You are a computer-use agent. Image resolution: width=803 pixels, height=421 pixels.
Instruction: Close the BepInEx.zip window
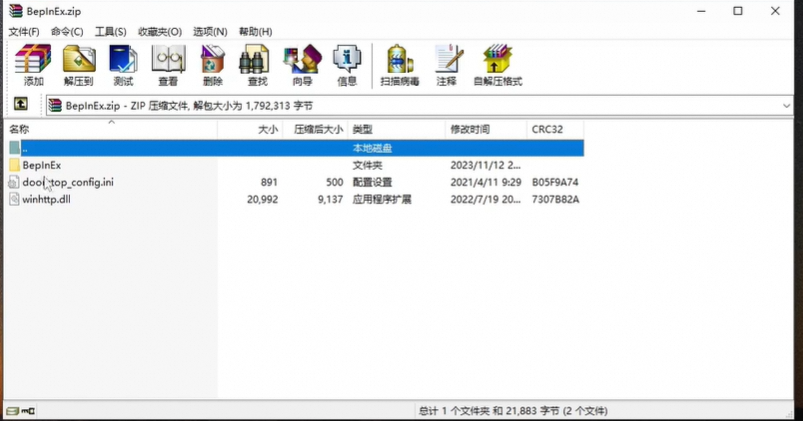775,11
